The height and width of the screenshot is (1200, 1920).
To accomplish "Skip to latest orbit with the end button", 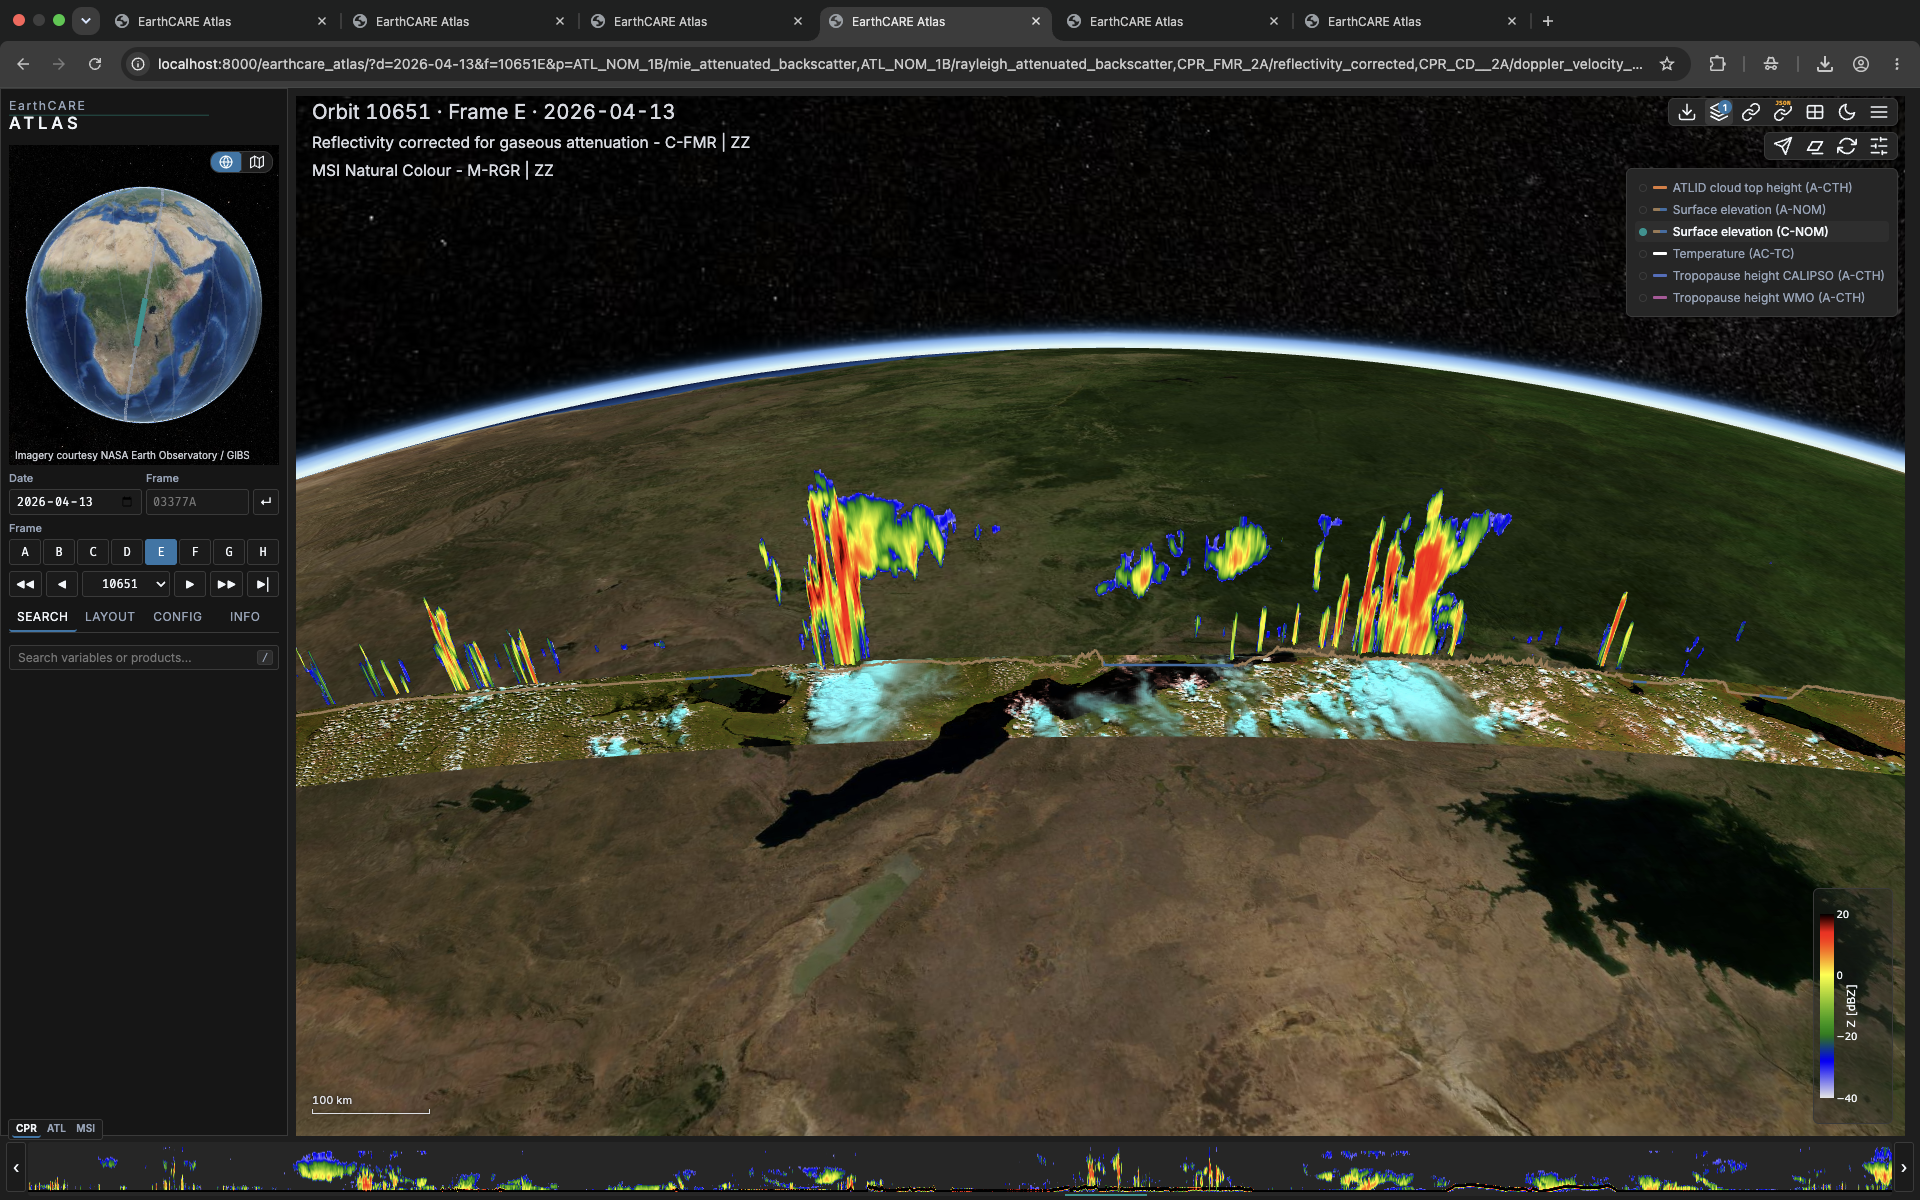I will 263,584.
